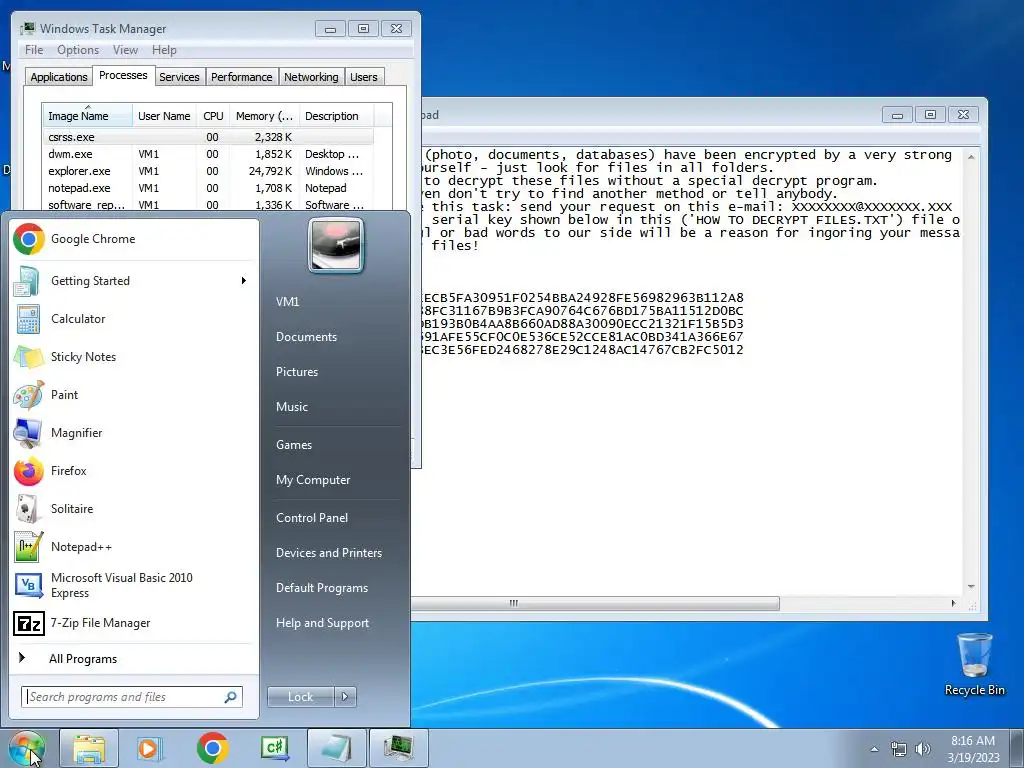
Task: Open the File menu in Task Manager
Action: (34, 50)
